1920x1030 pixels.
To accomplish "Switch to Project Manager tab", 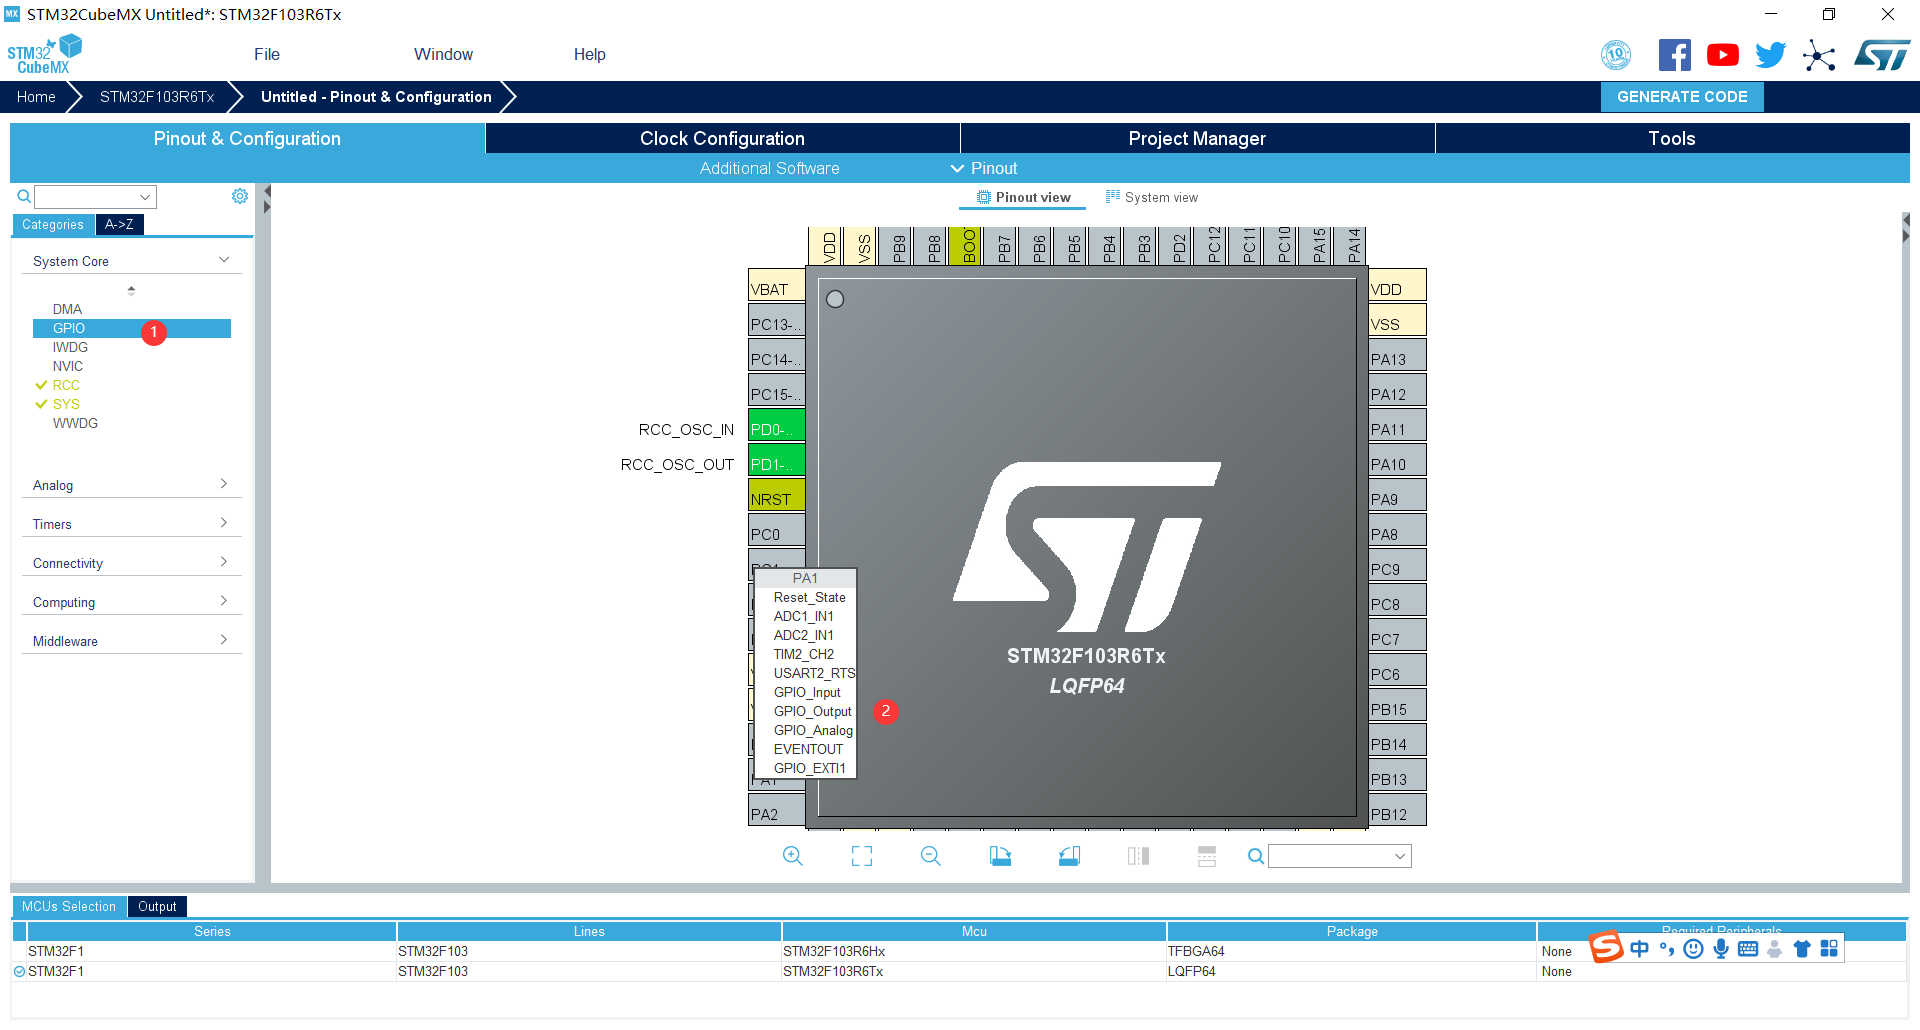I will (x=1197, y=138).
